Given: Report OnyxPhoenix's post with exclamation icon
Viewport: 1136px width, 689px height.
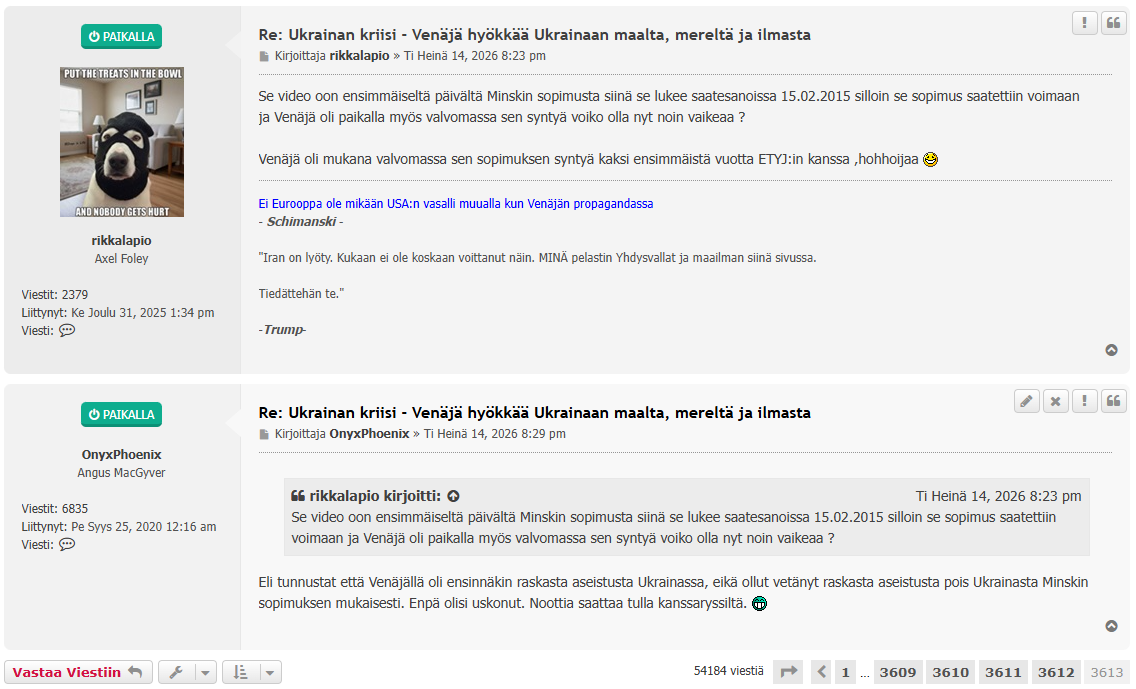Looking at the screenshot, I should 1085,401.
